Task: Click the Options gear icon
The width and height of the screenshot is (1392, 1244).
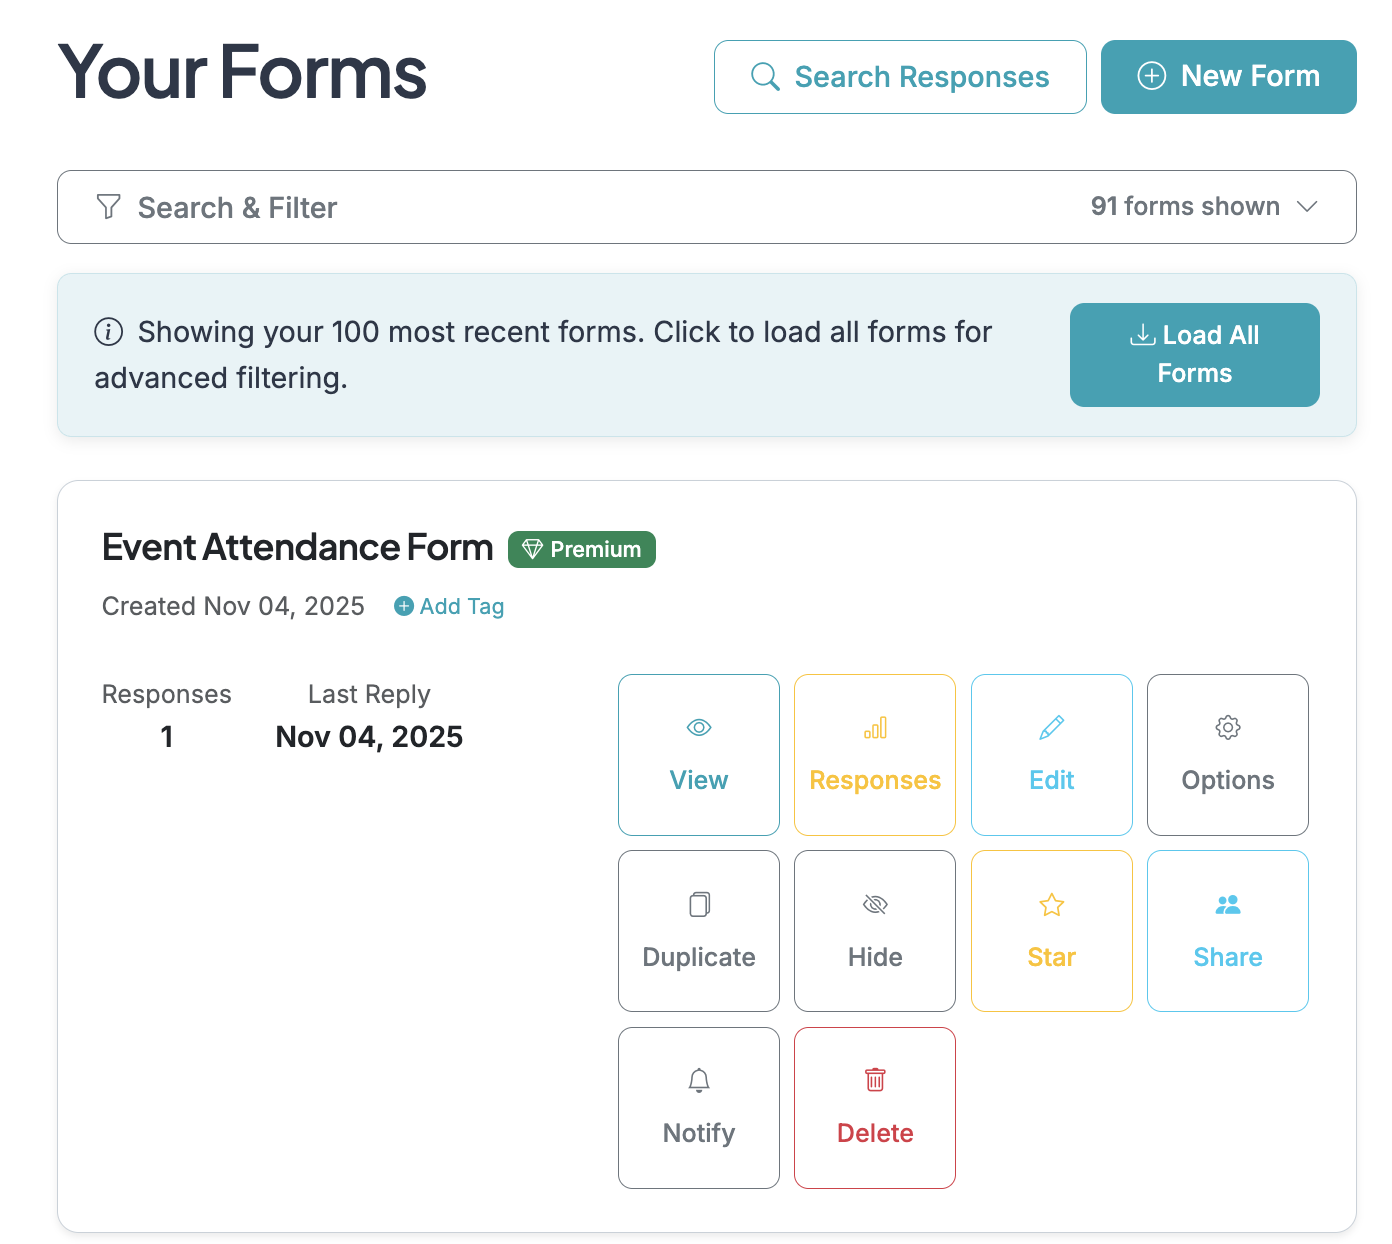Action: click(x=1227, y=727)
